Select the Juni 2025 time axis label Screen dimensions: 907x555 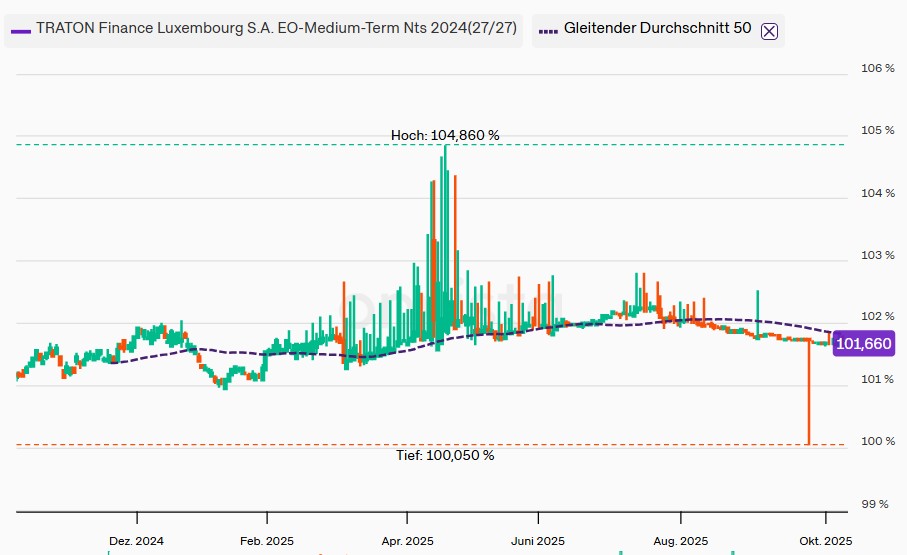538,541
